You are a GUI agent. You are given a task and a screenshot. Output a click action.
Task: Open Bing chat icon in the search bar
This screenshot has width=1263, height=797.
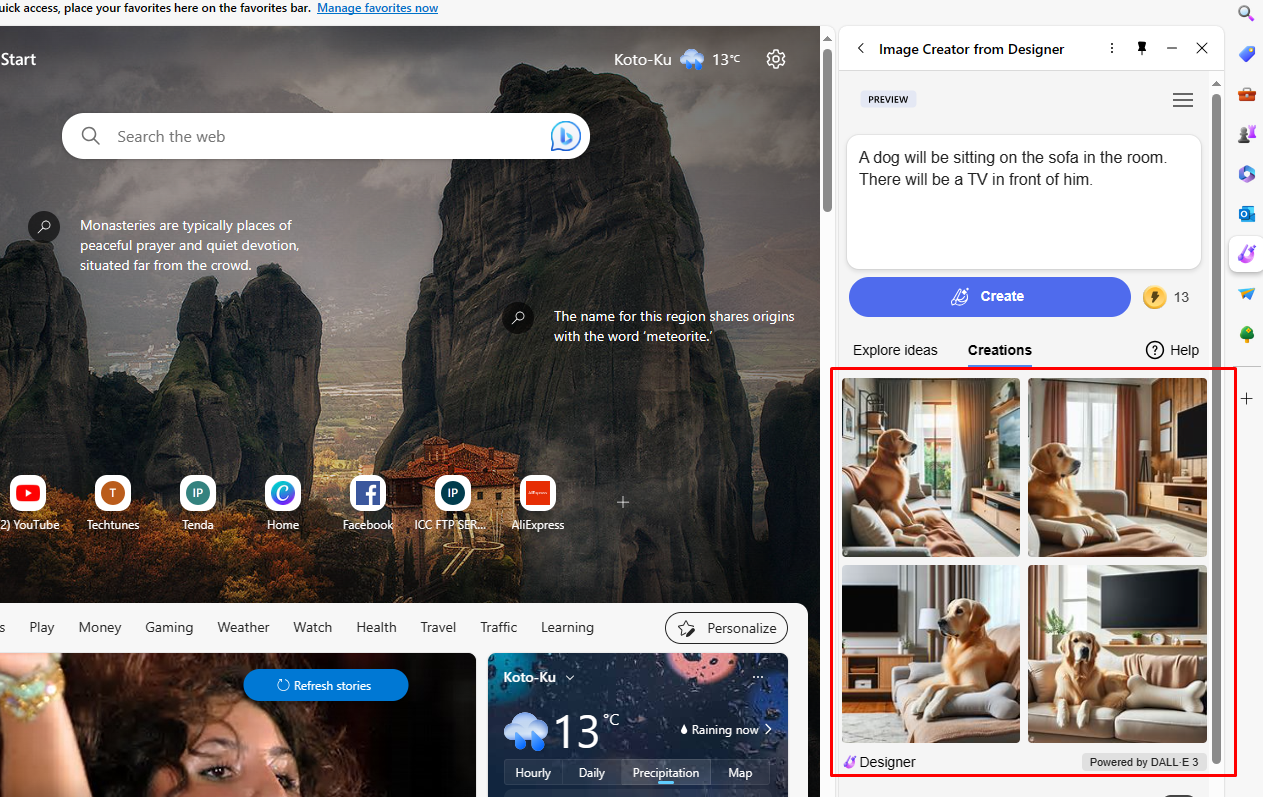tap(564, 136)
